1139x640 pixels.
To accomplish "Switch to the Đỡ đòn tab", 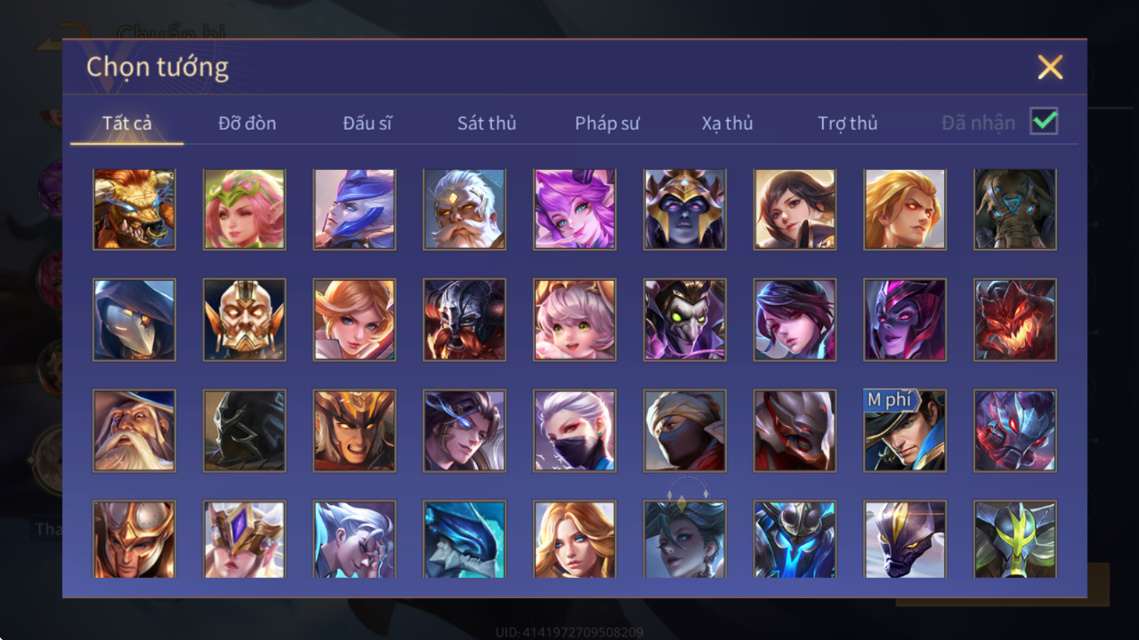I will point(247,123).
